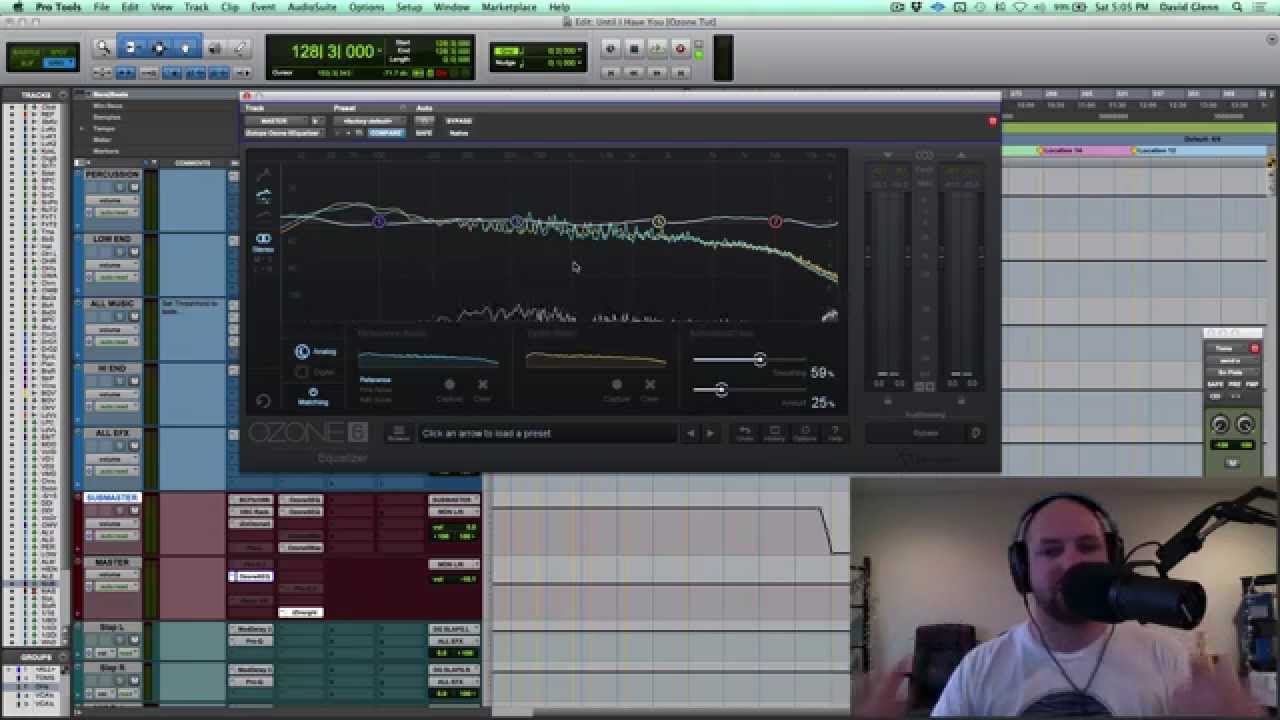The height and width of the screenshot is (720, 1280).
Task: Select the Selector tool in the toolbar
Action: [x=158, y=47]
